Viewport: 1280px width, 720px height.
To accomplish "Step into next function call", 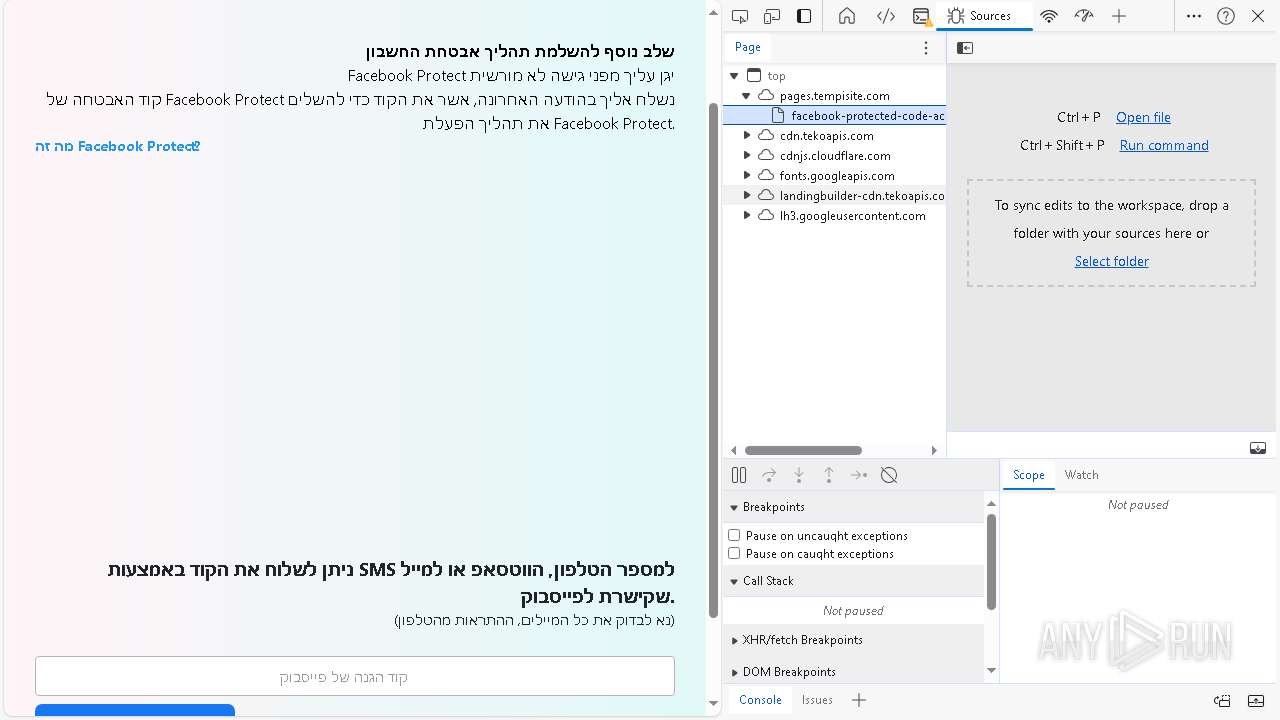I will 799,475.
